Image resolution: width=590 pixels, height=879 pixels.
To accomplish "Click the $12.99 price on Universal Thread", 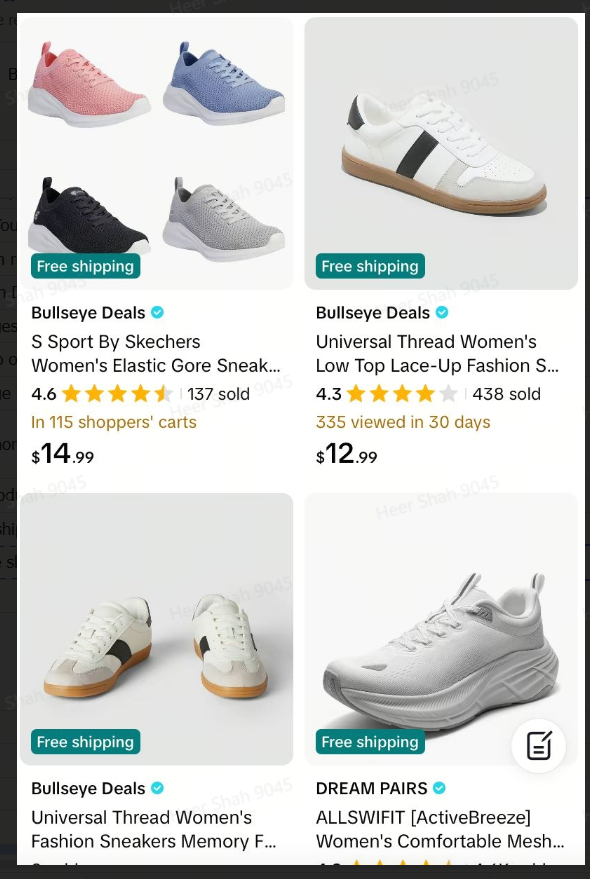I will tap(347, 454).
